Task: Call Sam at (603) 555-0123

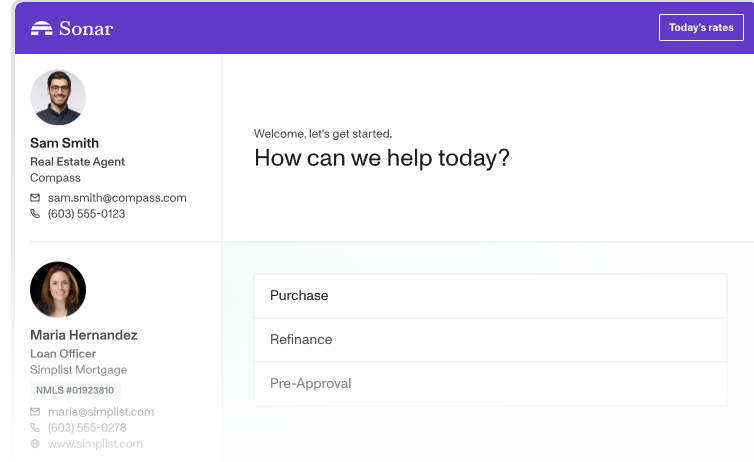Action: [86, 214]
